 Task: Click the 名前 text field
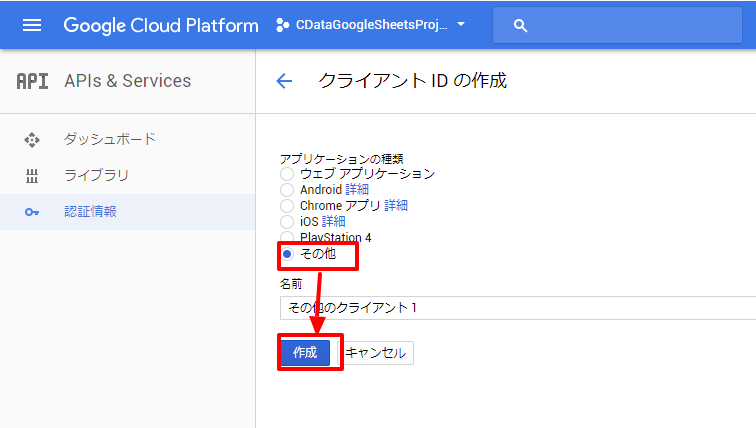point(518,308)
